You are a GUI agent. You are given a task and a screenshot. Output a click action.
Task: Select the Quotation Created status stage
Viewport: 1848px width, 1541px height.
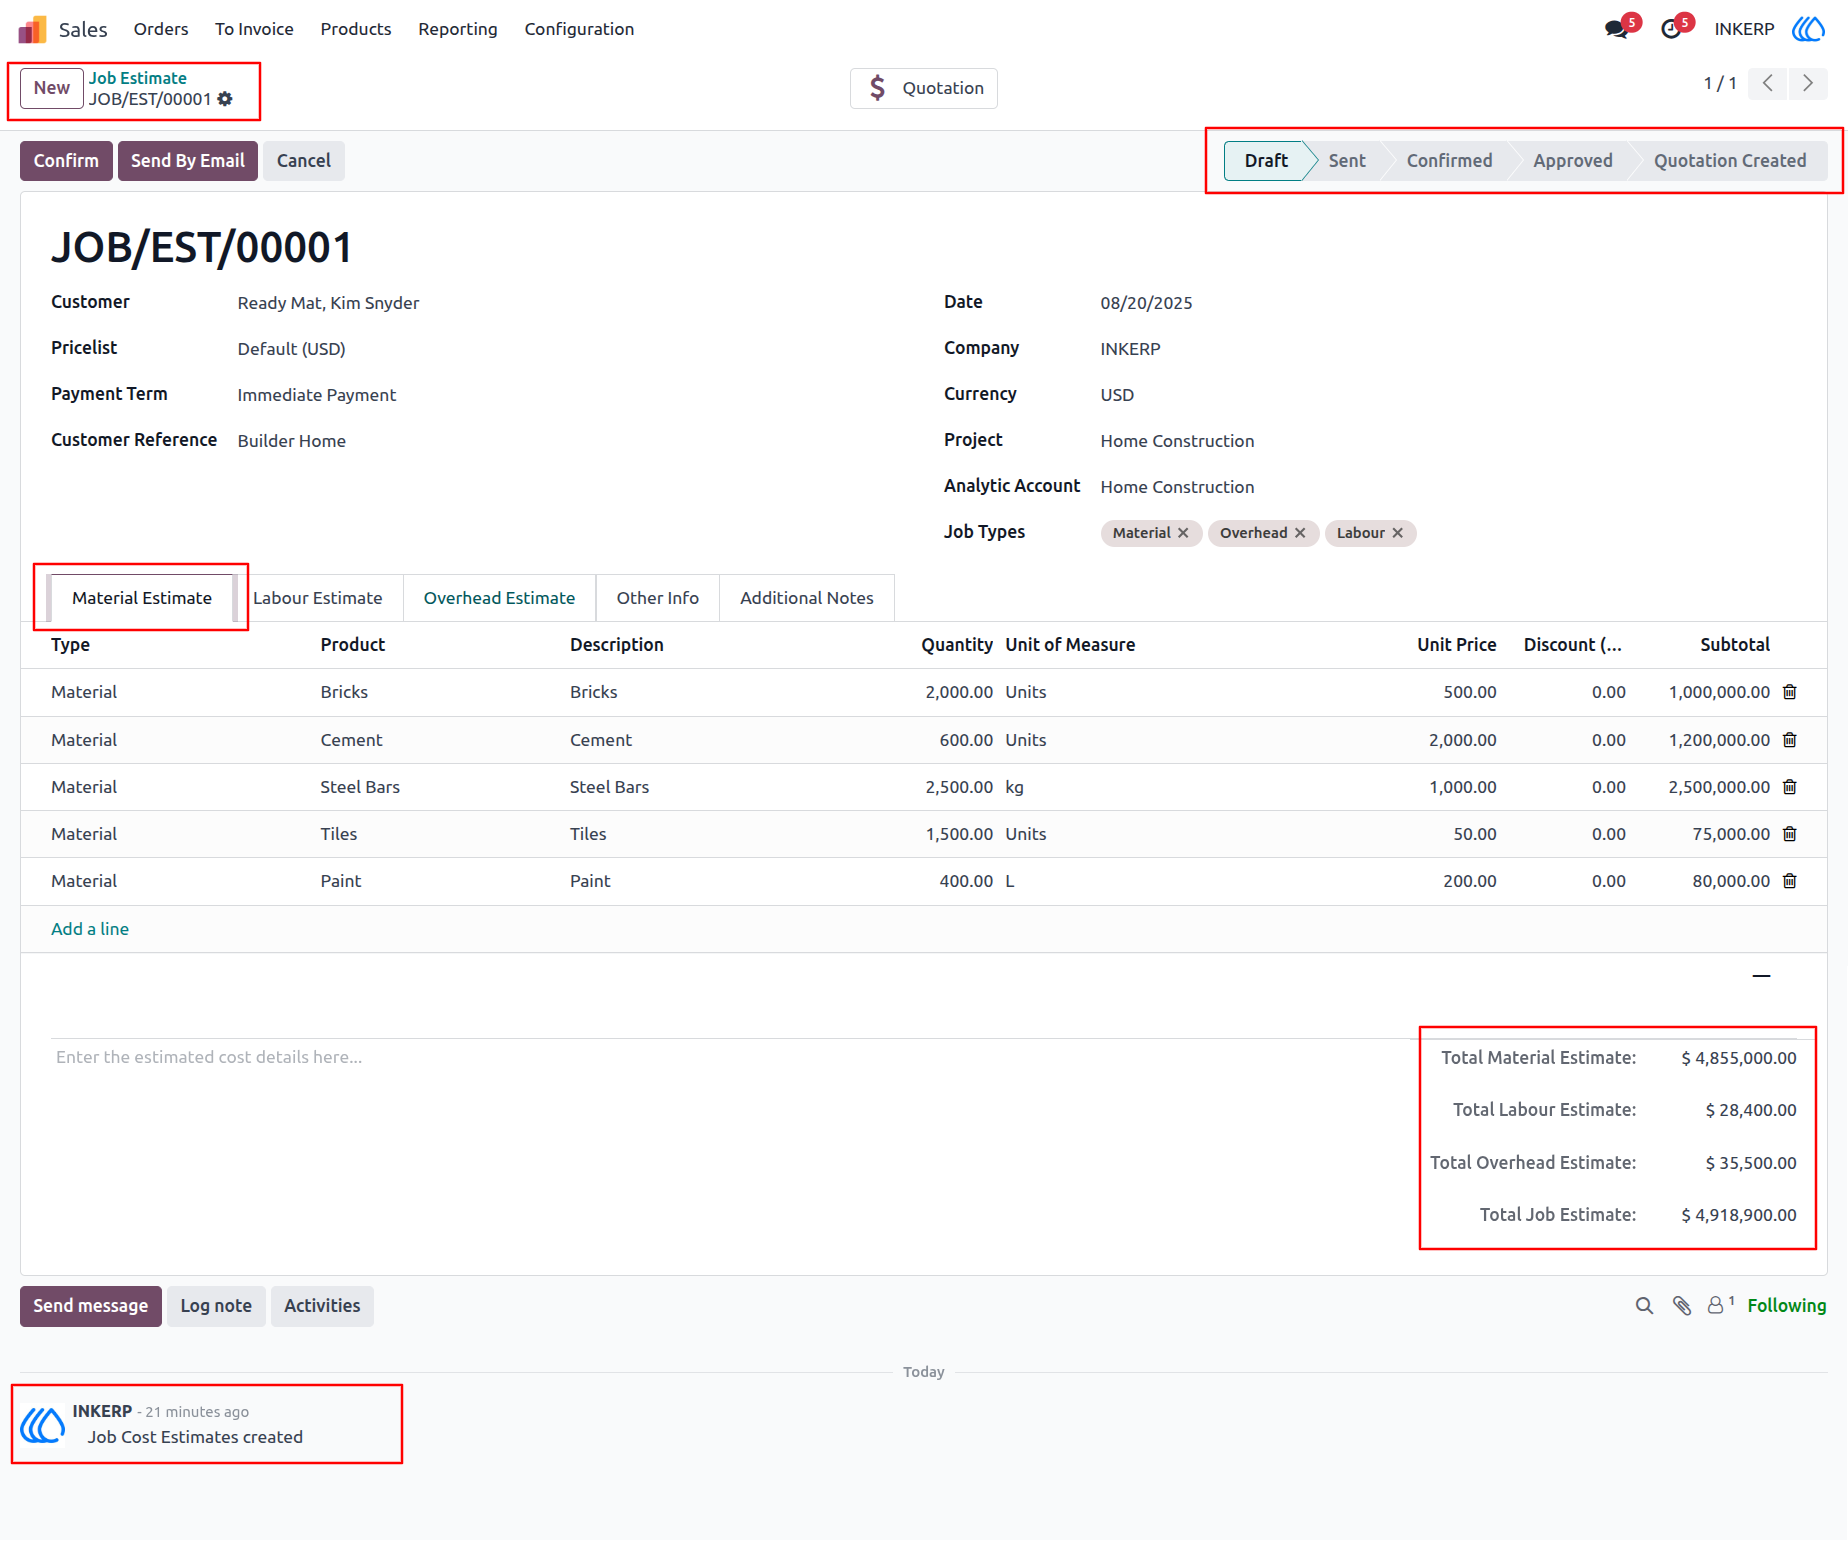1730,161
